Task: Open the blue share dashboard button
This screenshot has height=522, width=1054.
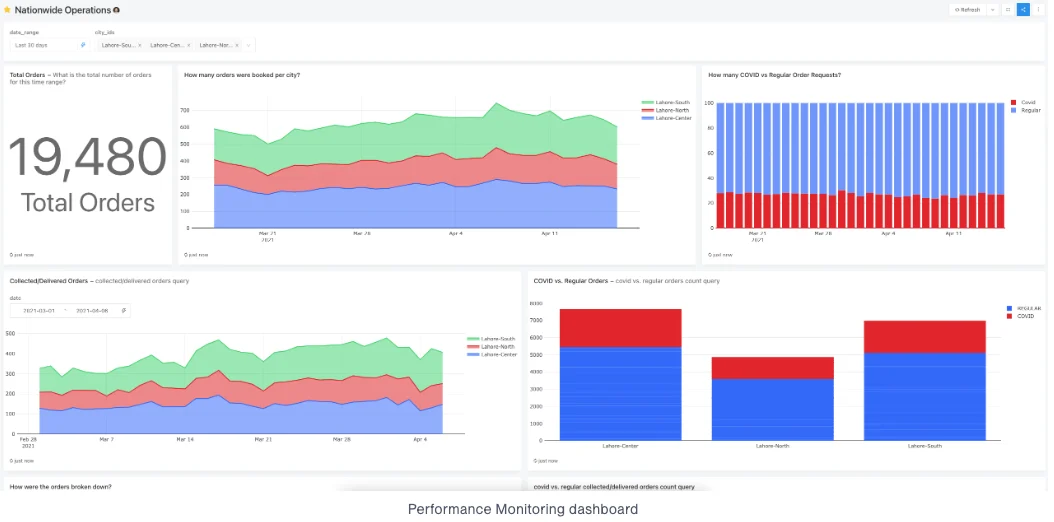Action: [x=1023, y=9]
